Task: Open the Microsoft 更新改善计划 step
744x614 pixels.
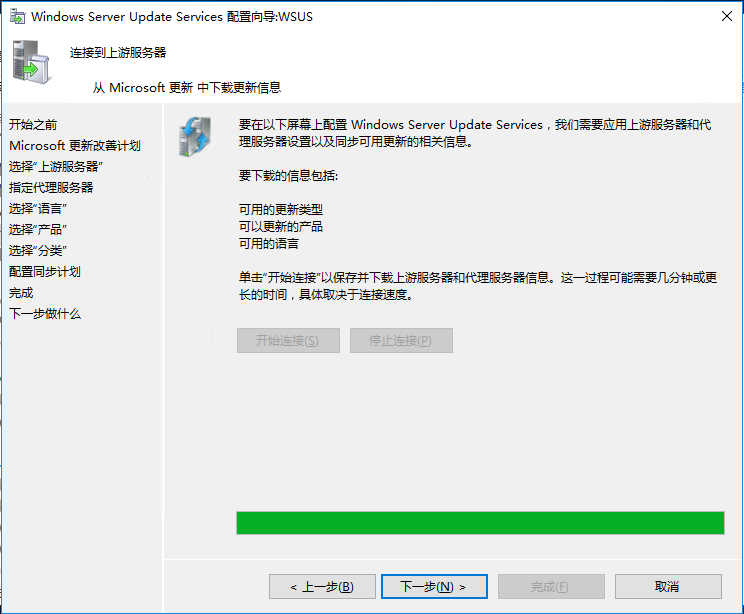Action: tap(75, 146)
